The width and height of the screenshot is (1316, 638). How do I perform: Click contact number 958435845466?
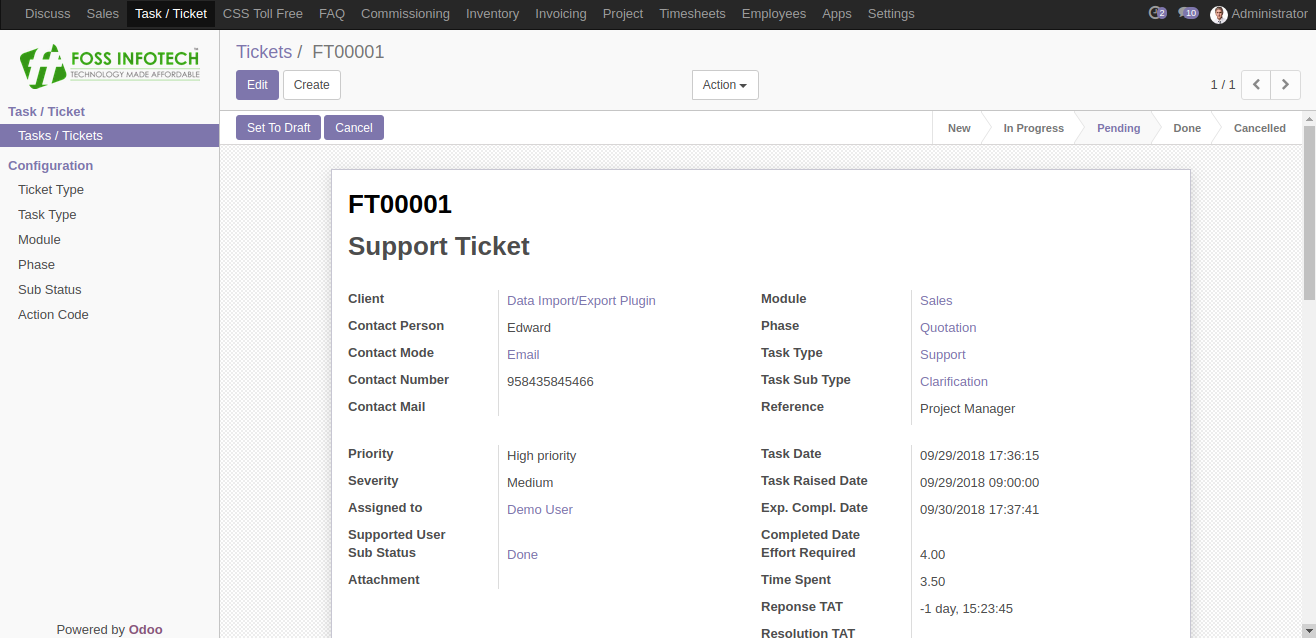tap(550, 382)
